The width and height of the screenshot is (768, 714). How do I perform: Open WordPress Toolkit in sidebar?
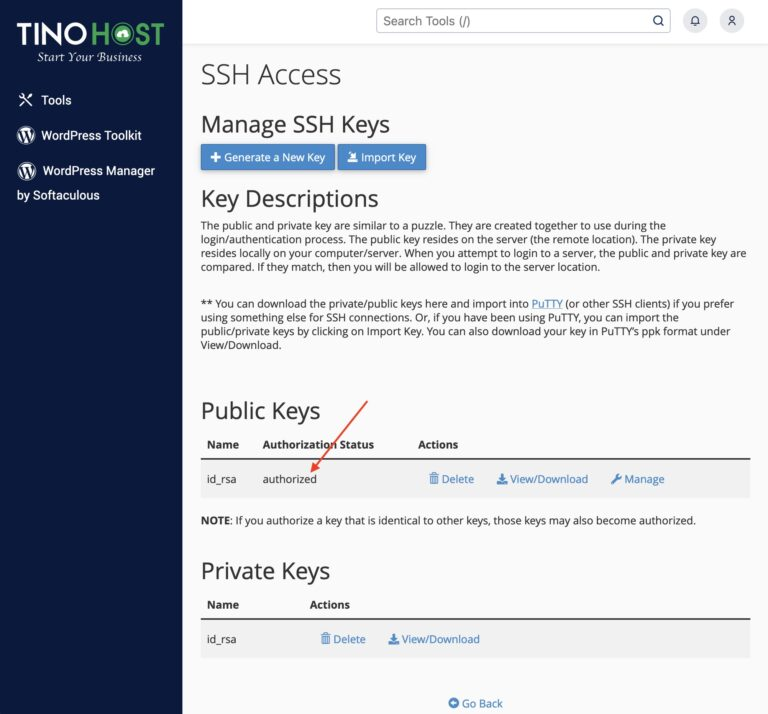point(79,136)
